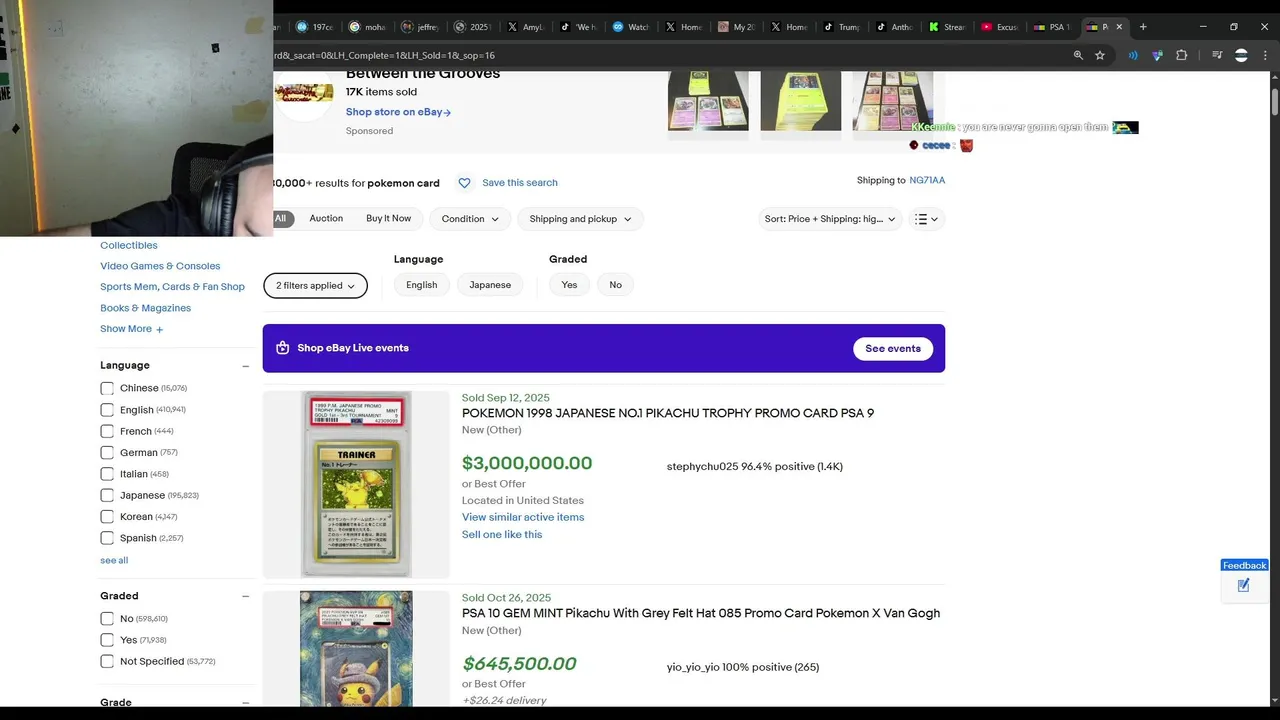Click the Save this search link

pos(520,183)
